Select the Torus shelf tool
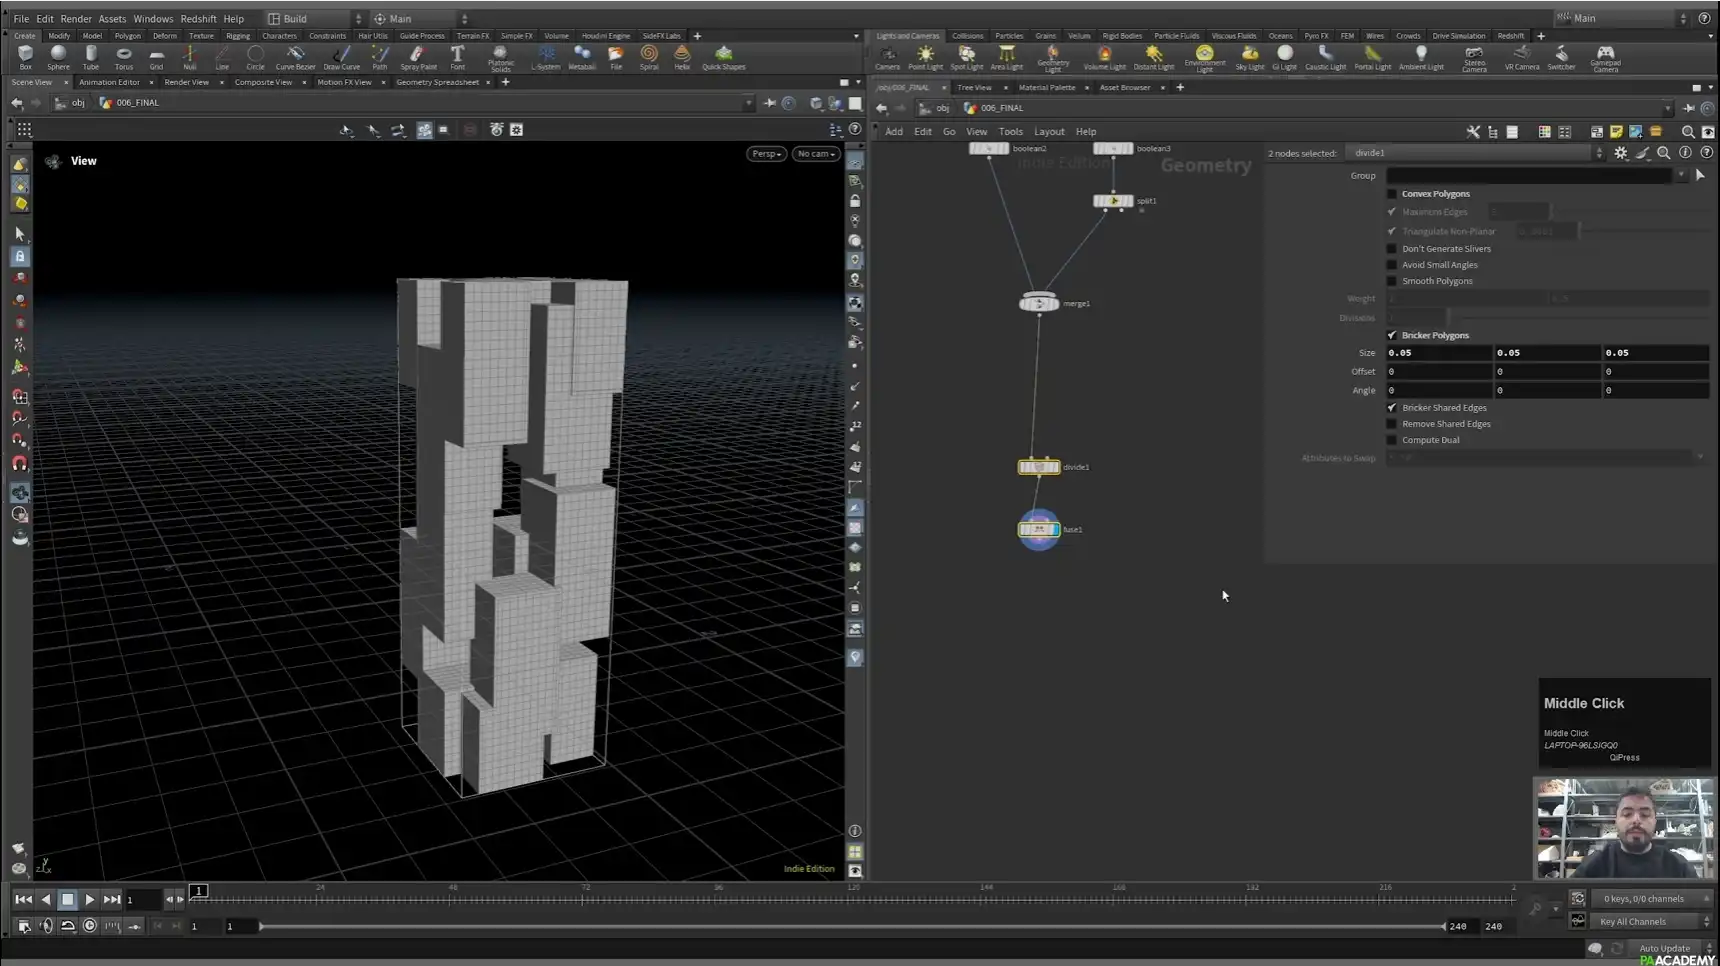Screen dimensions: 1720x966 (124, 57)
